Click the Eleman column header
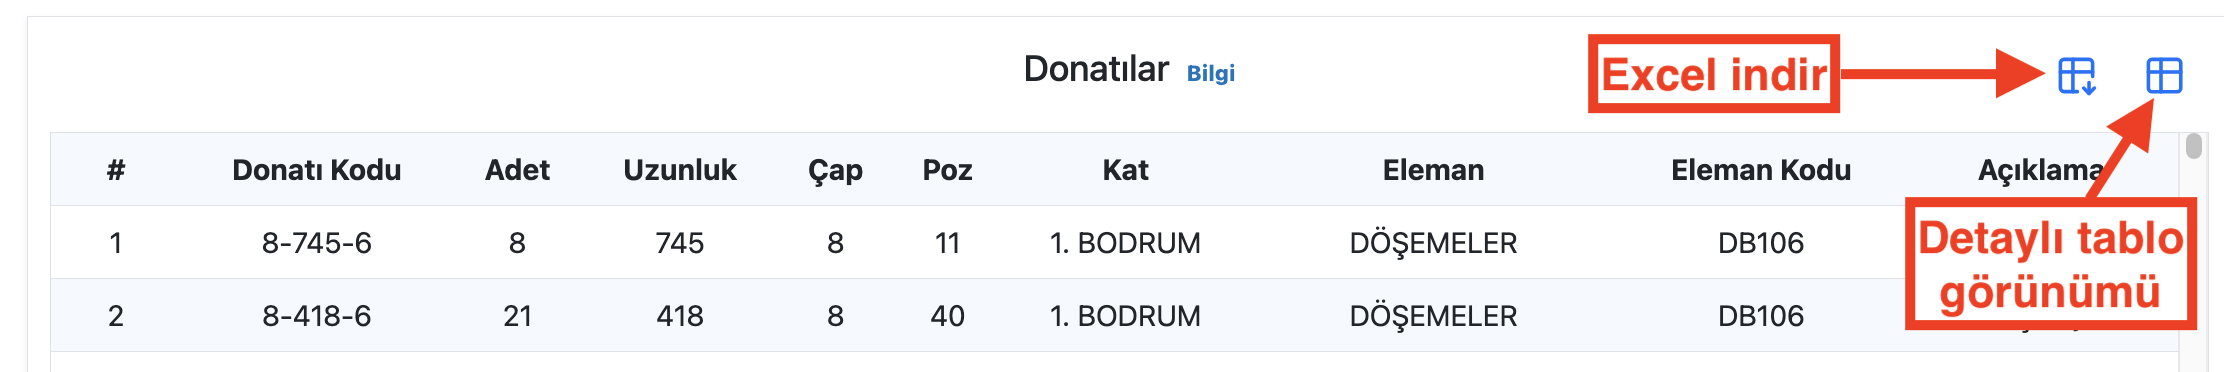This screenshot has height=372, width=2224. (1433, 170)
